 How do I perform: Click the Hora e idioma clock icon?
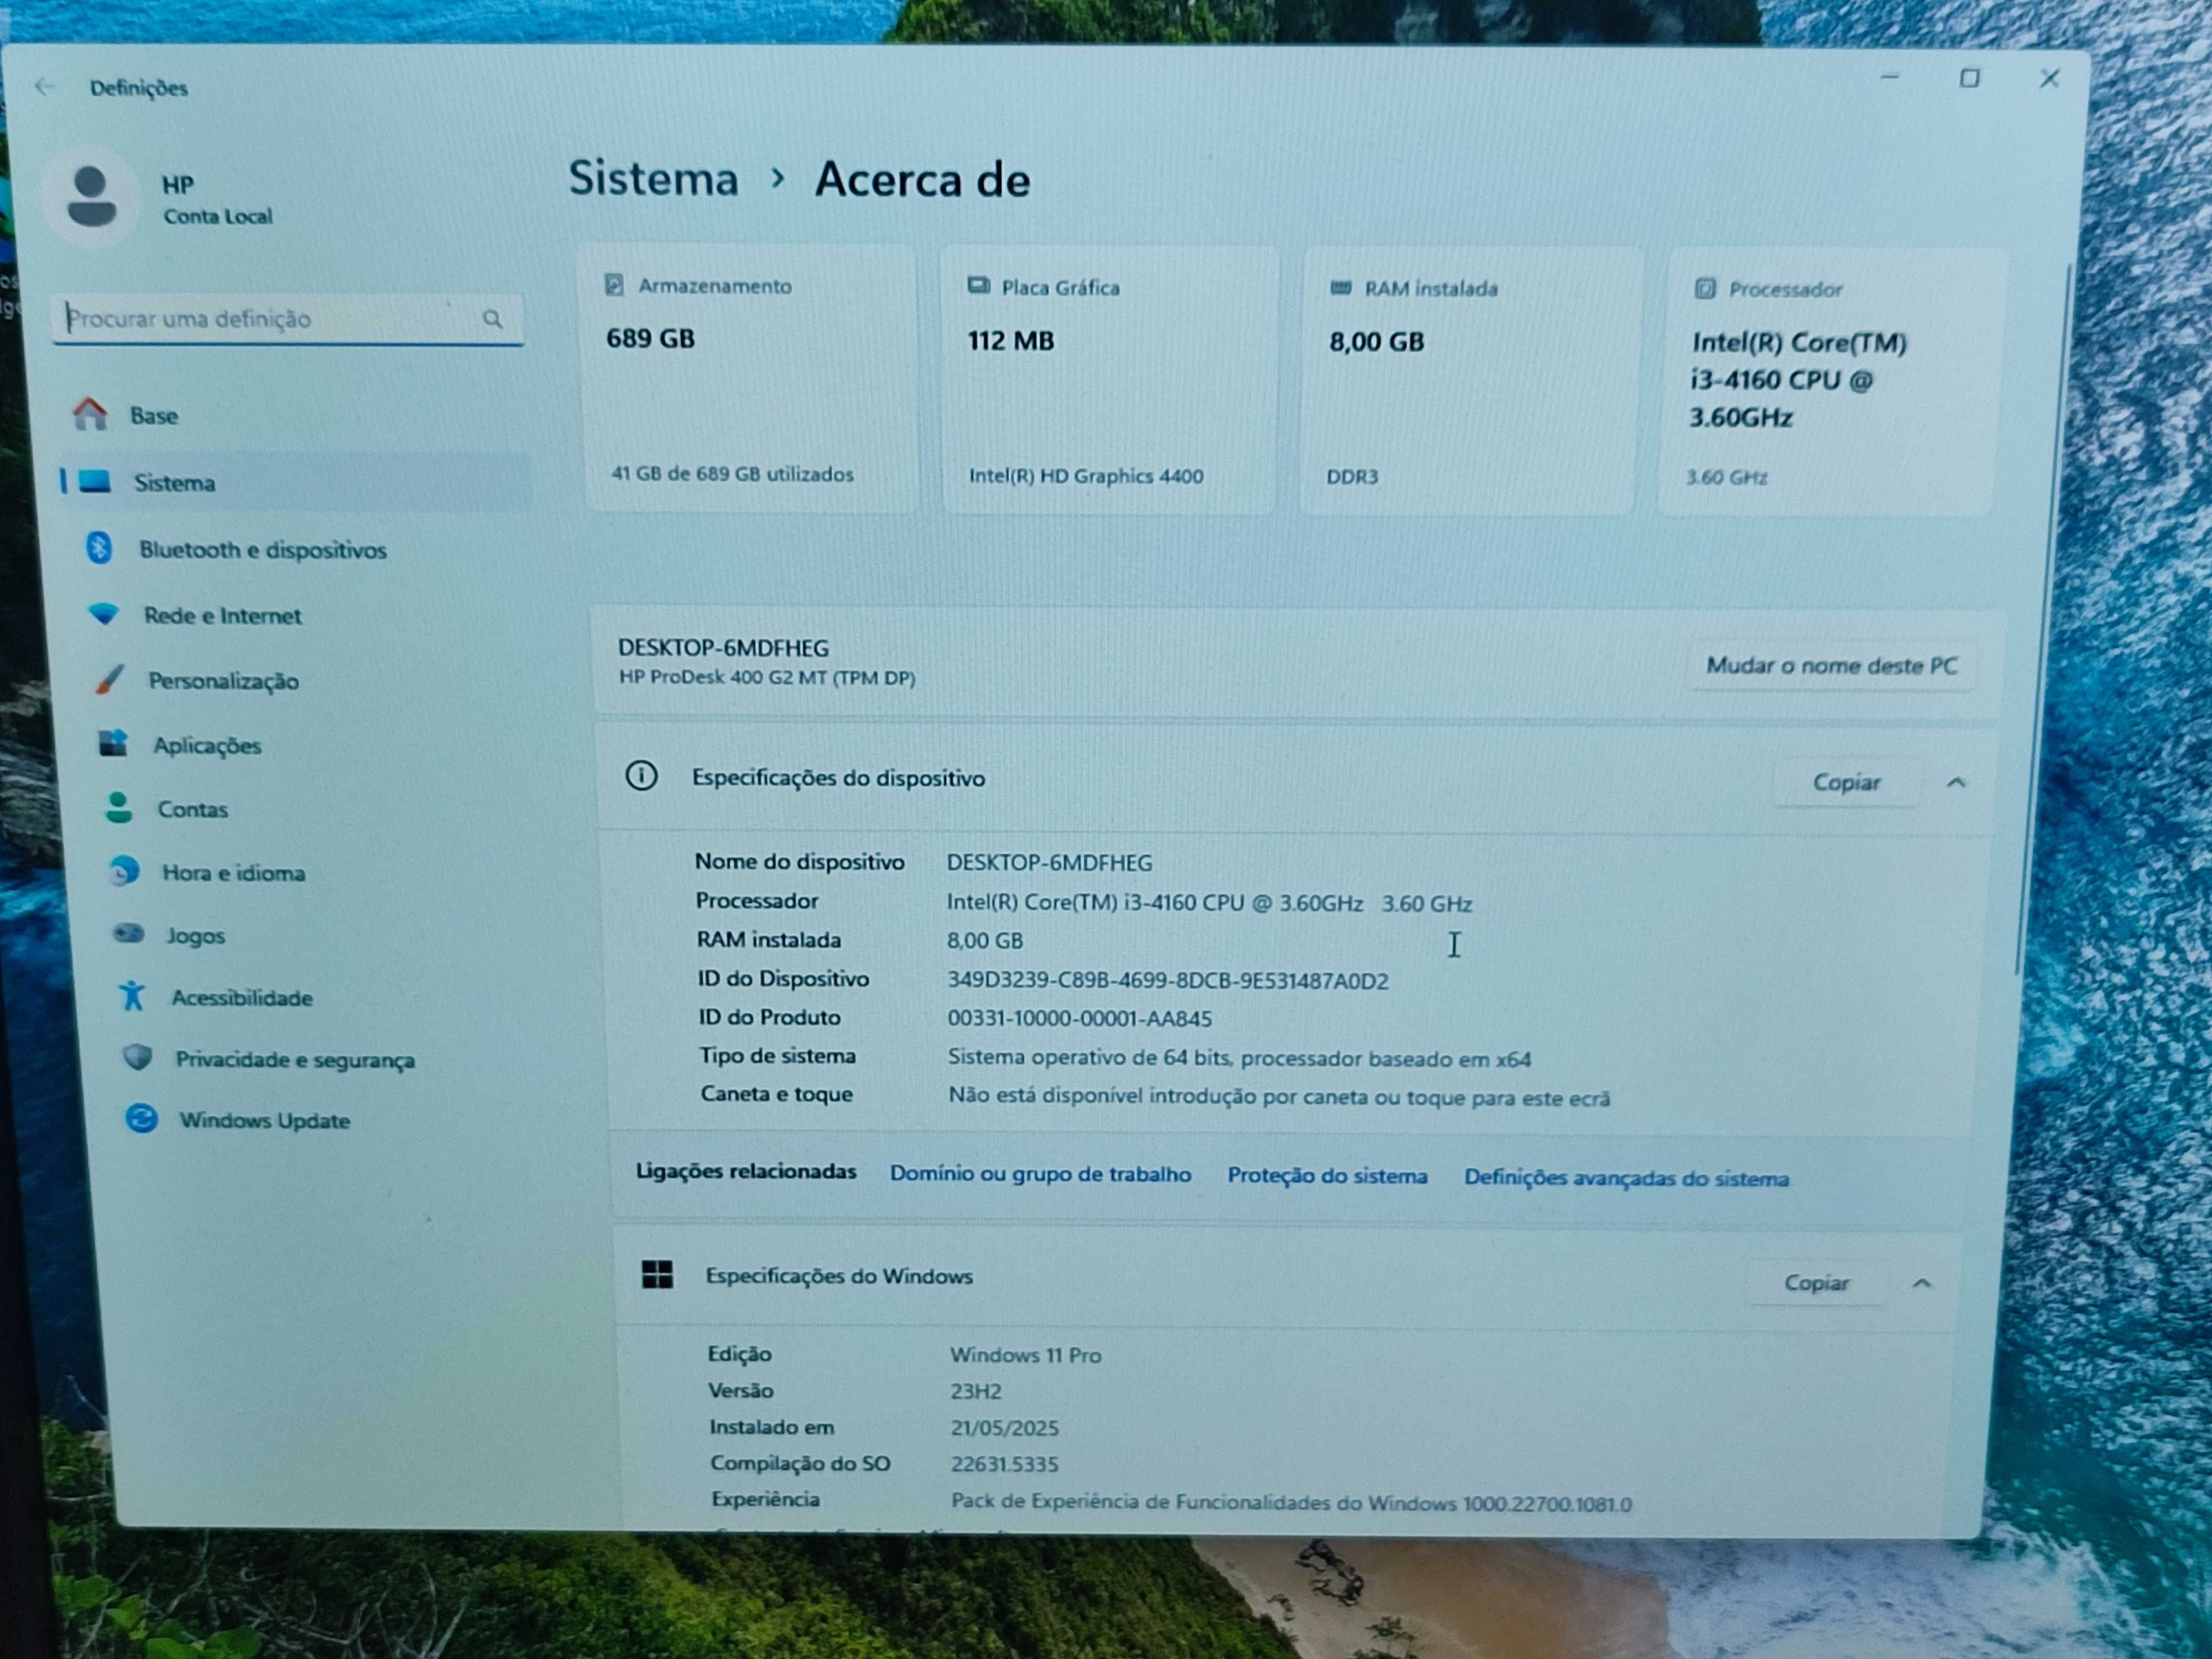pos(124,871)
